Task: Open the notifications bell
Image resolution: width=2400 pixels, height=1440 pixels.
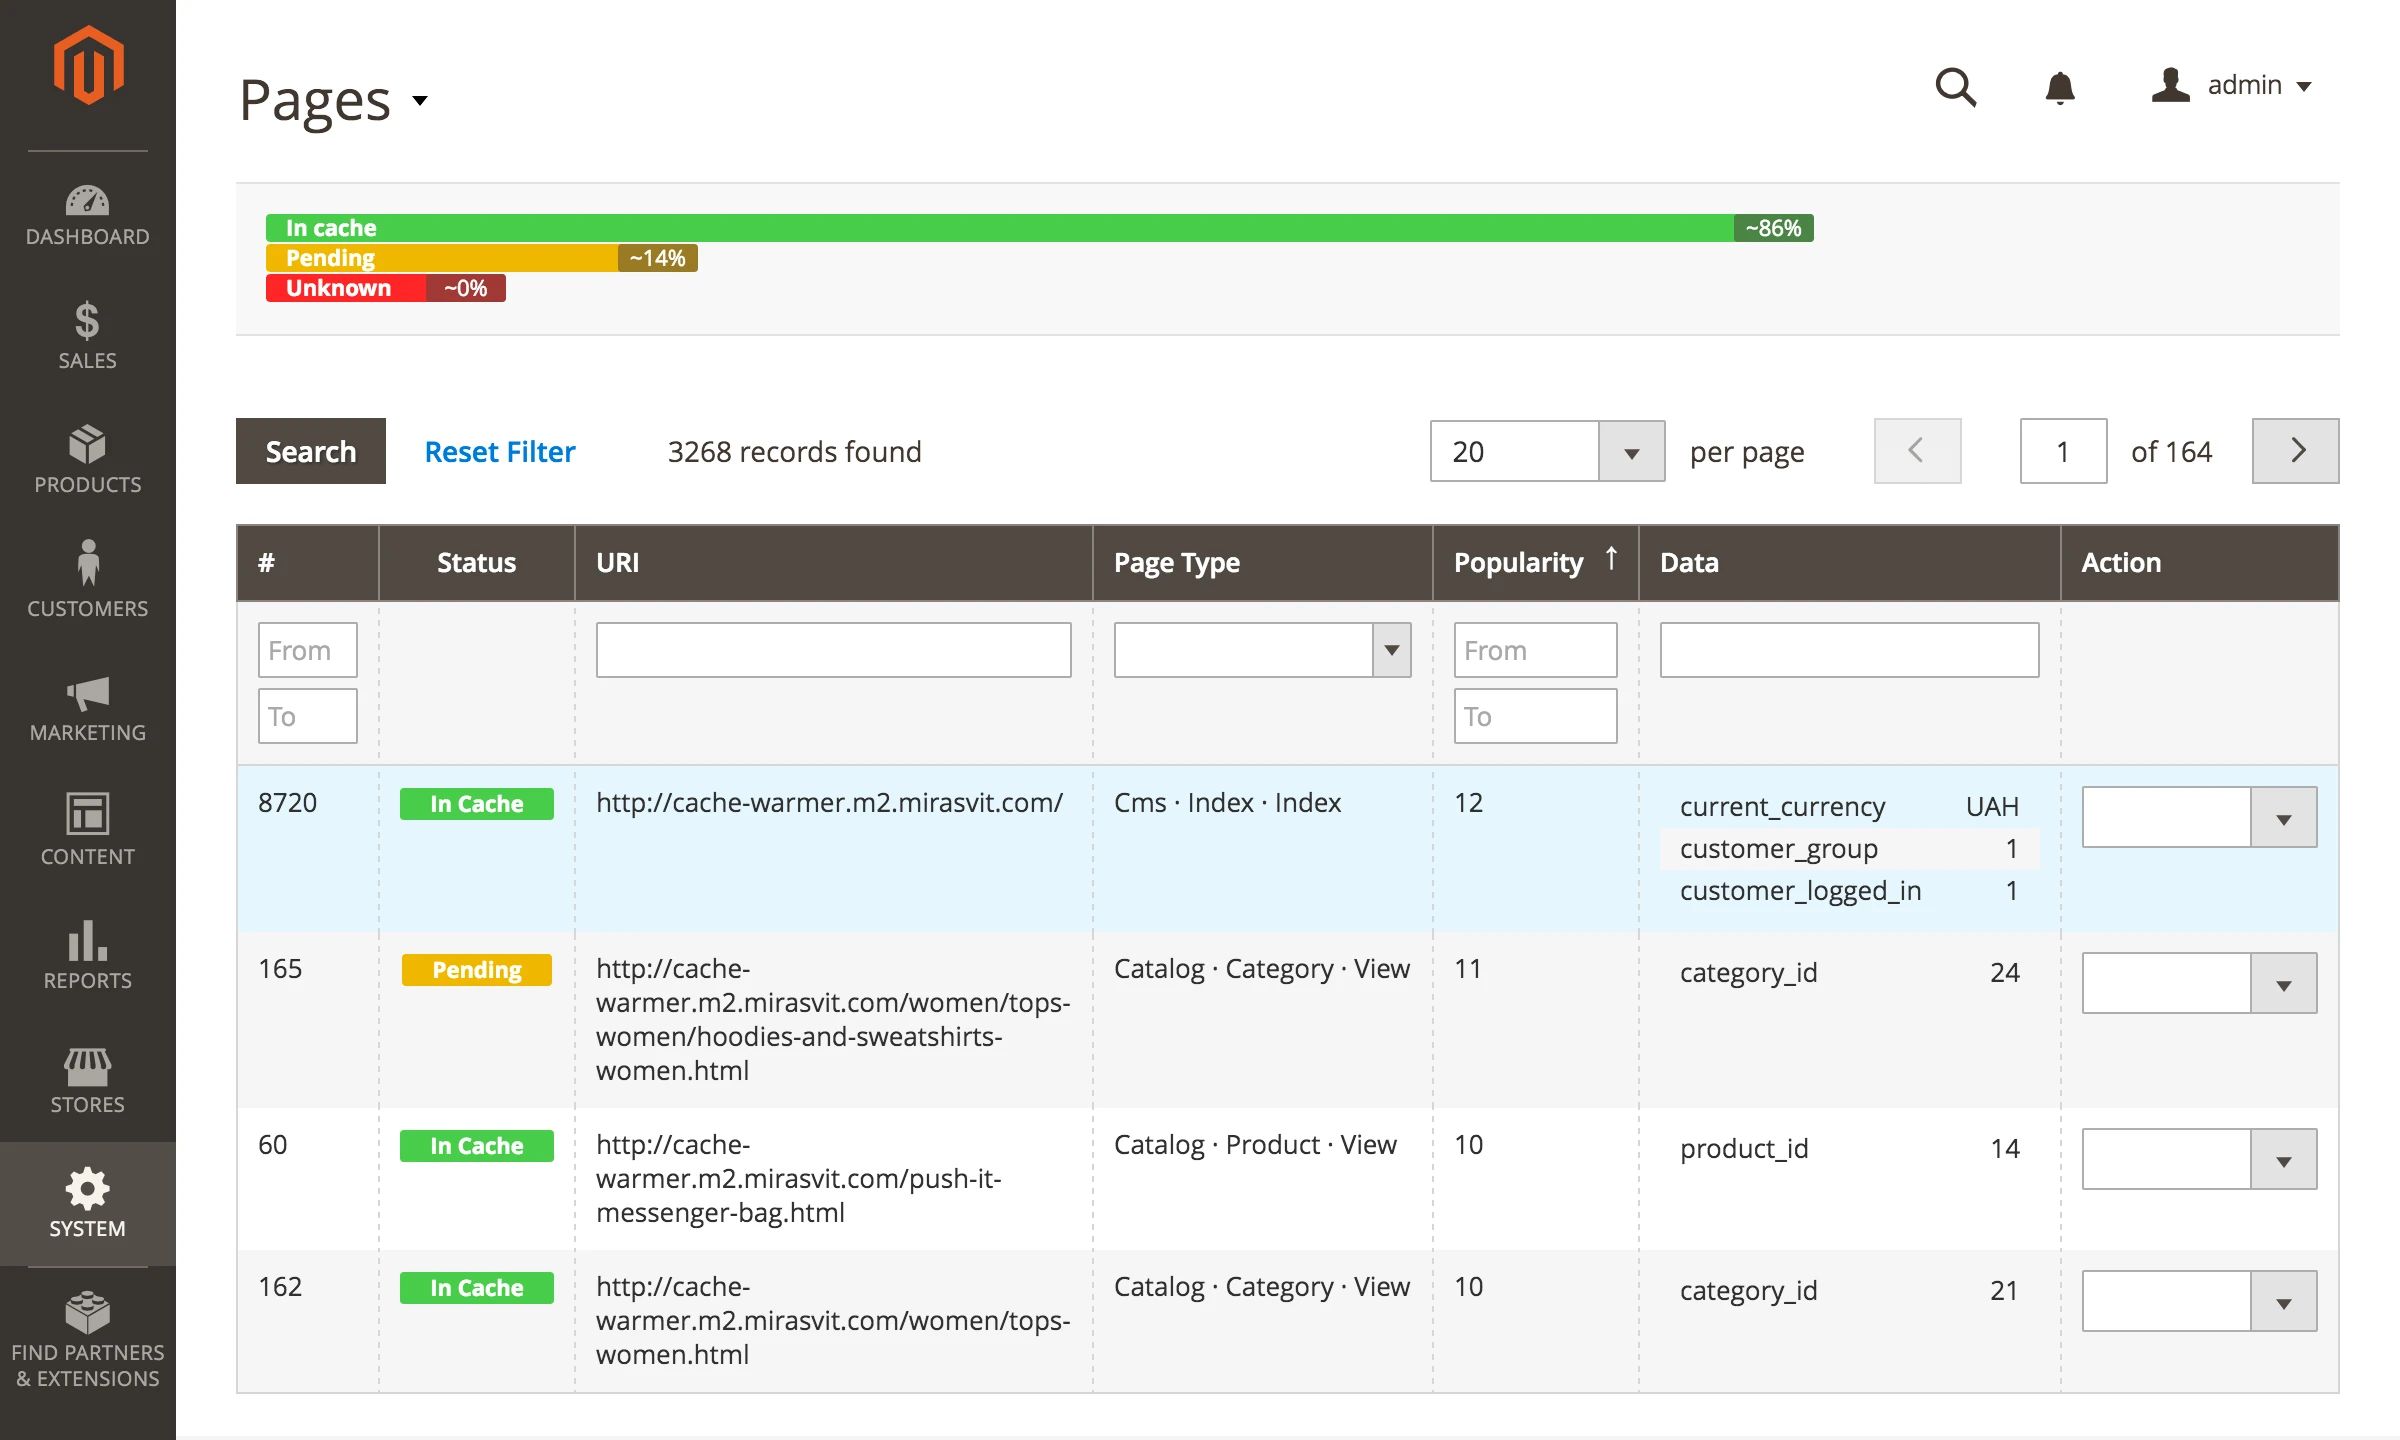Action: coord(2060,88)
